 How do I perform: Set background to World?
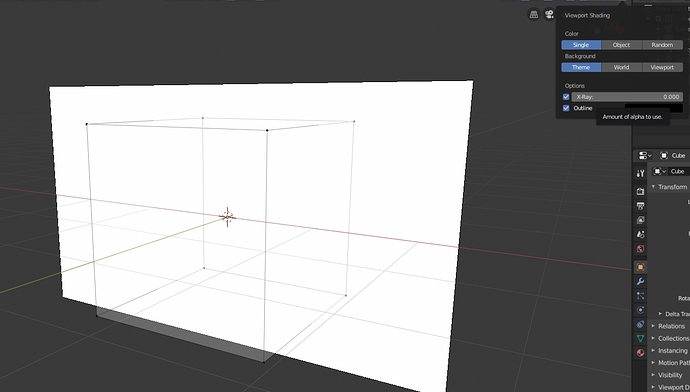pyautogui.click(x=621, y=67)
